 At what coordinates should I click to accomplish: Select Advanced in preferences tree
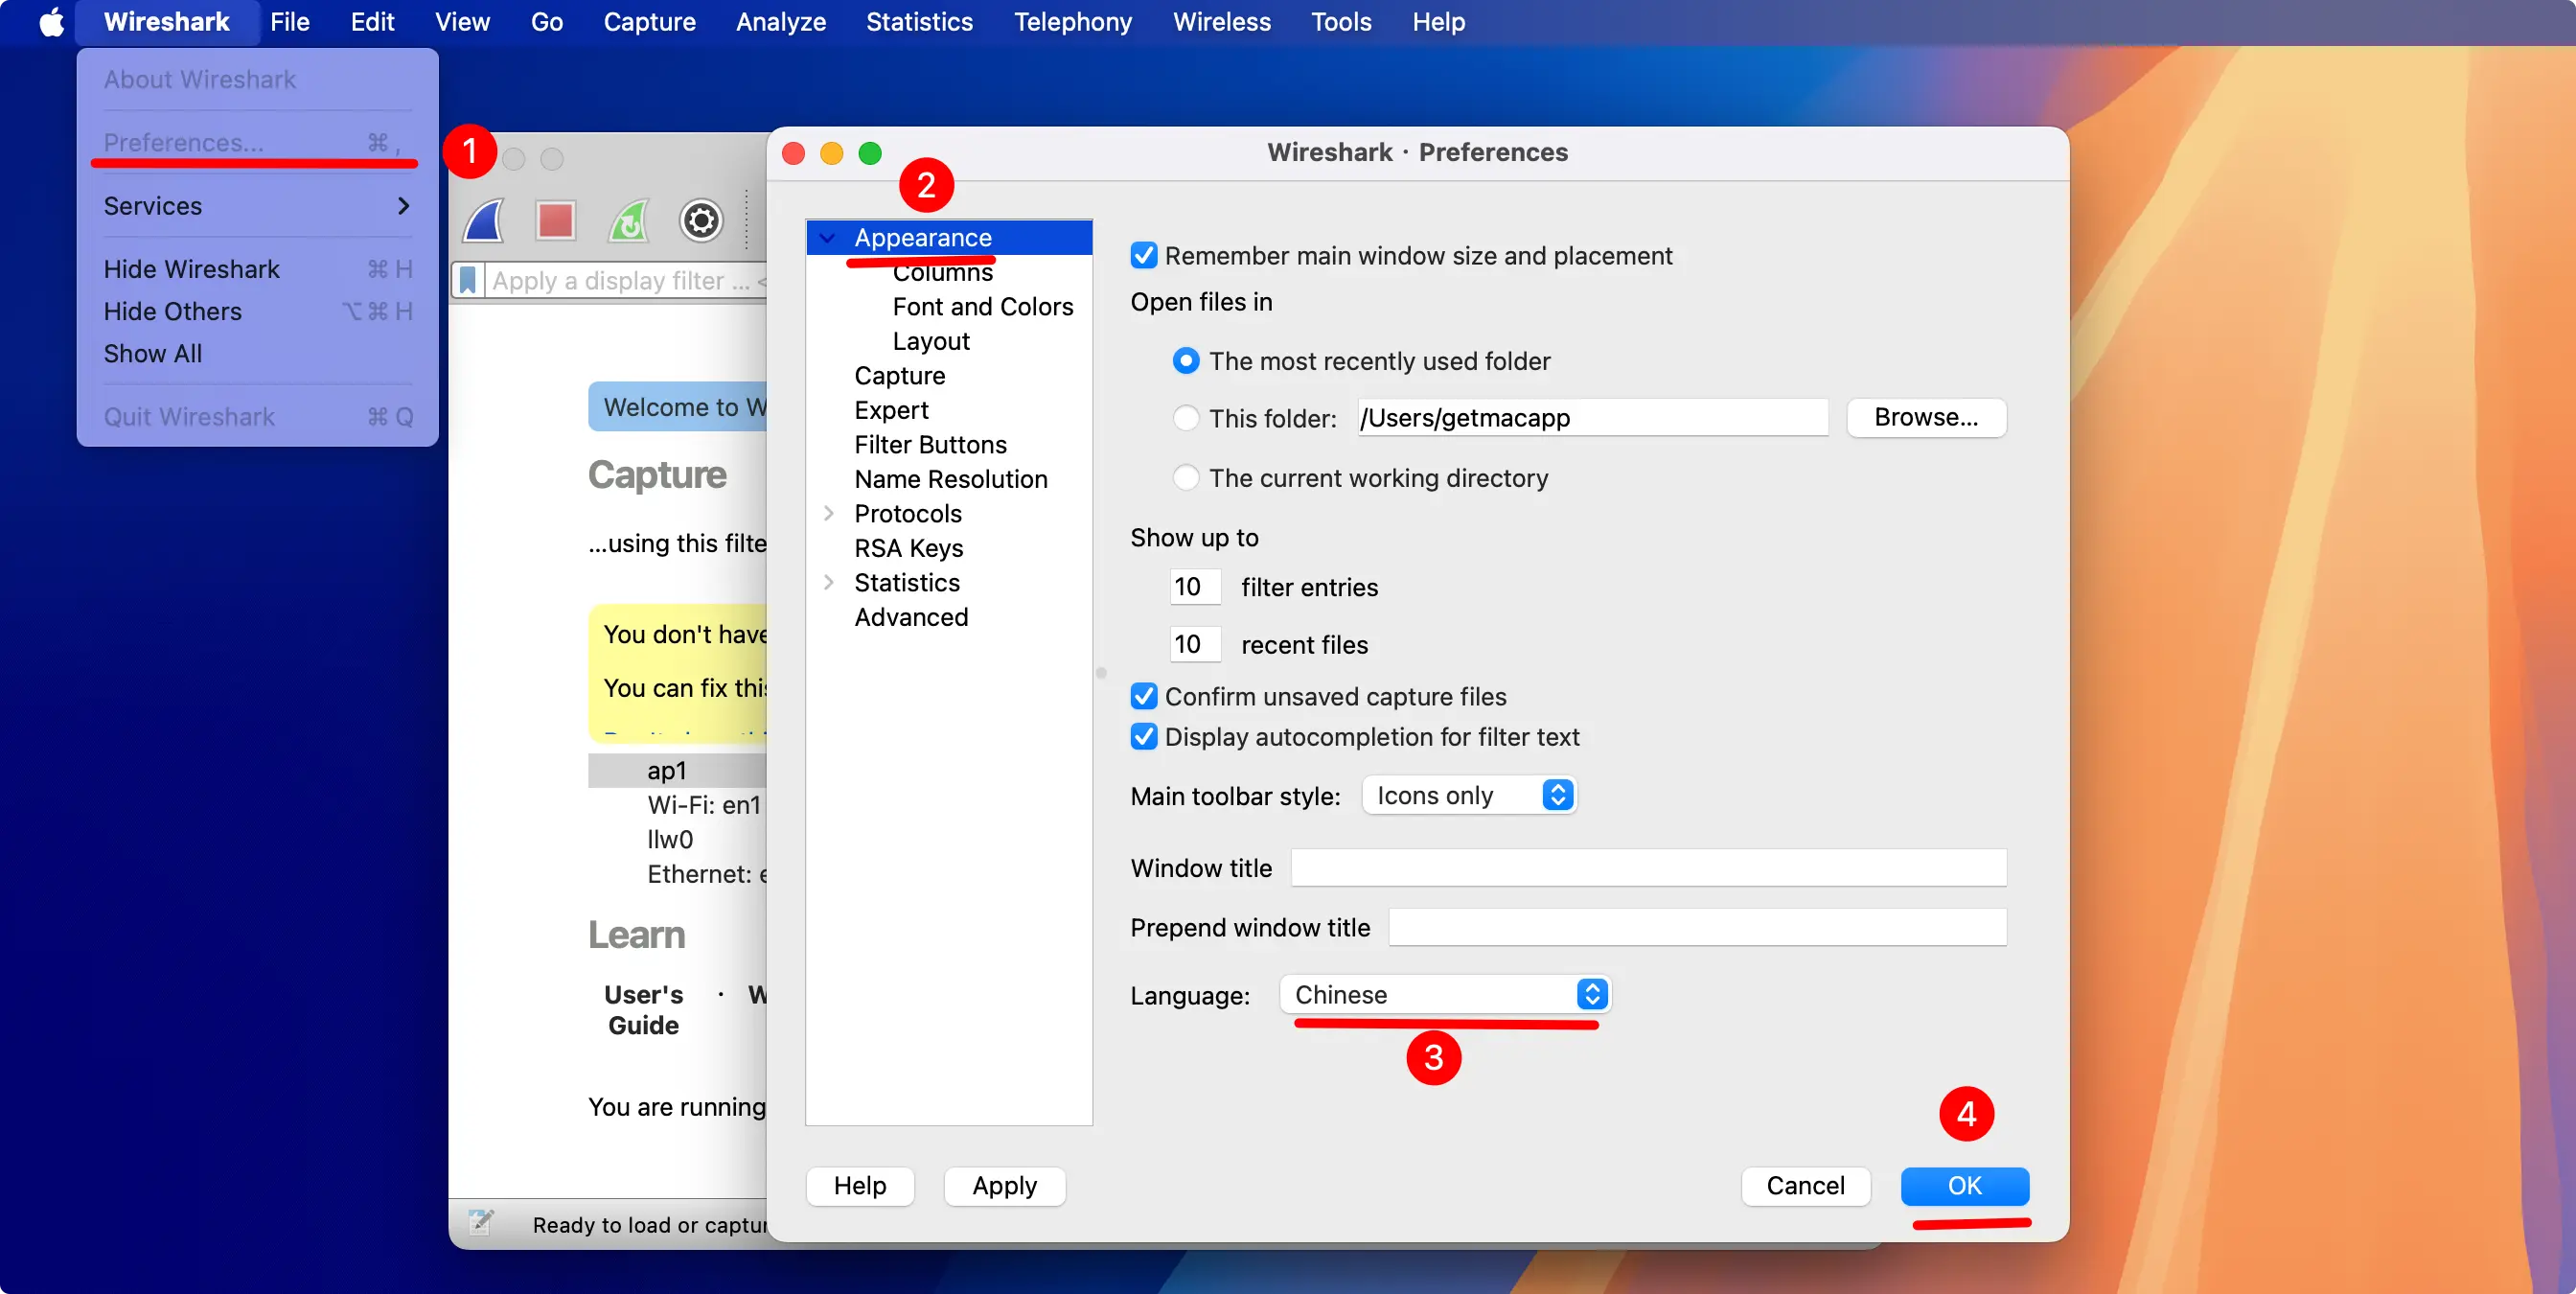[x=910, y=617]
